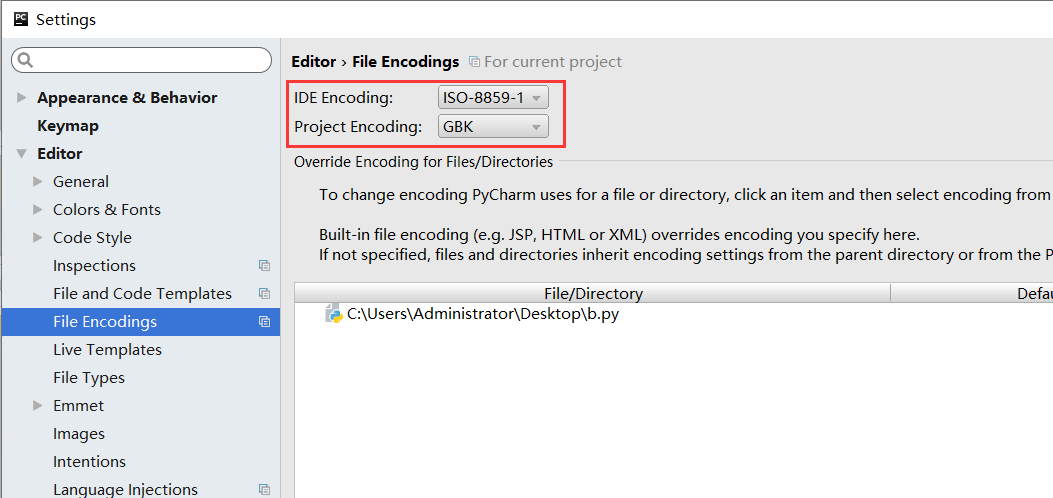
Task: Expand the Appearance & Behavior section
Action: 22,98
